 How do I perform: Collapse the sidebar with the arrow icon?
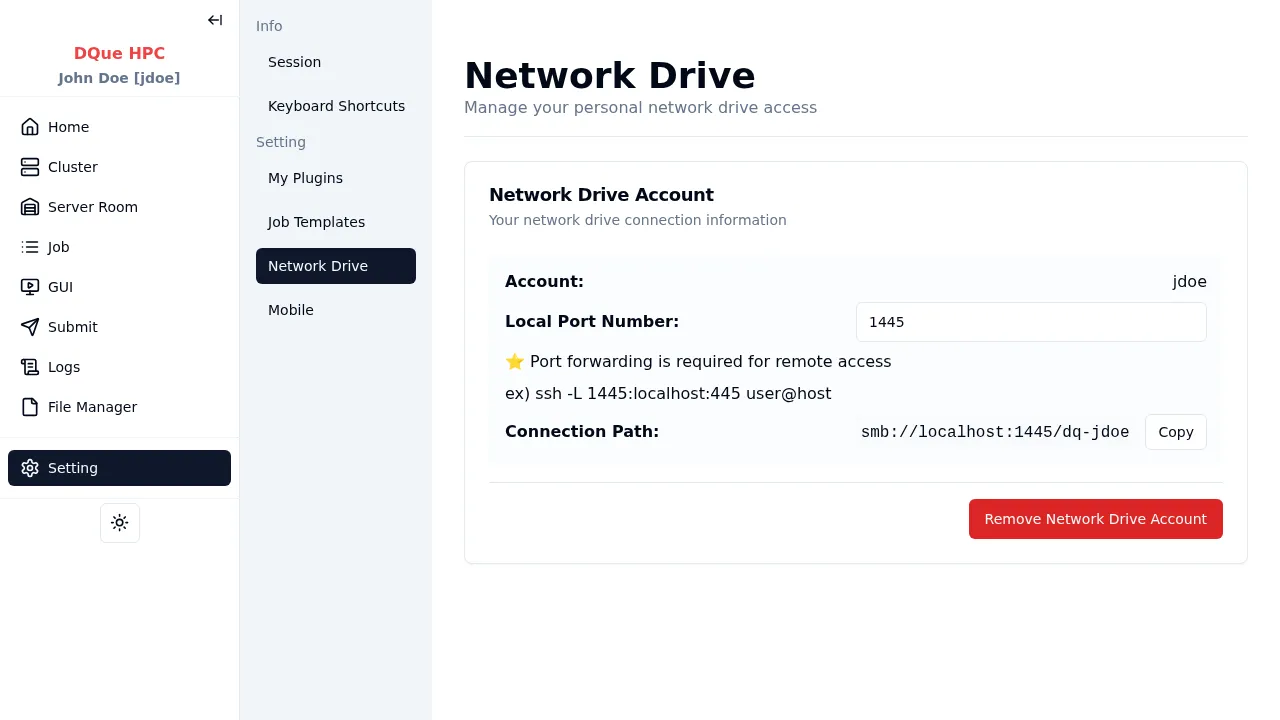click(215, 20)
